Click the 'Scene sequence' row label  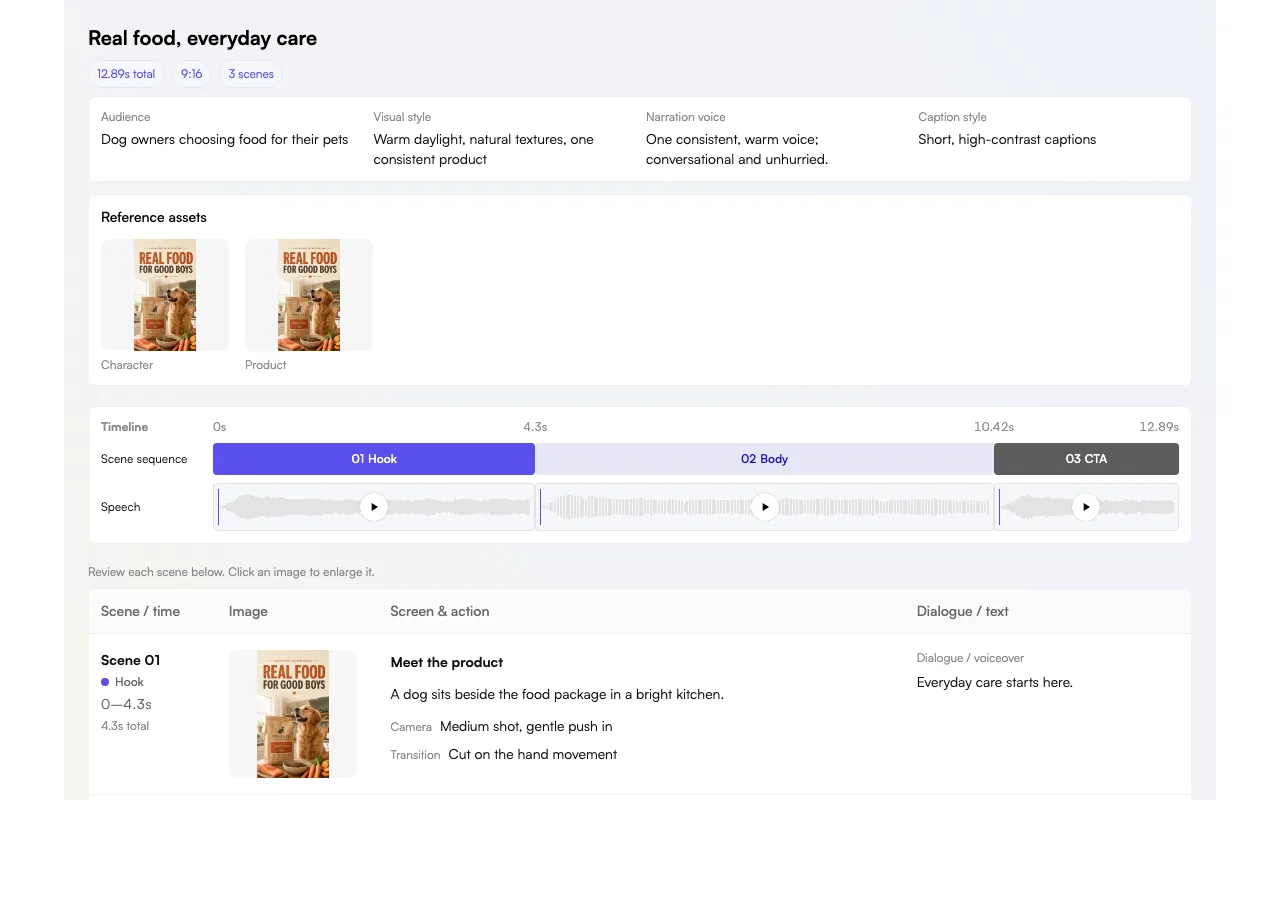(x=144, y=459)
